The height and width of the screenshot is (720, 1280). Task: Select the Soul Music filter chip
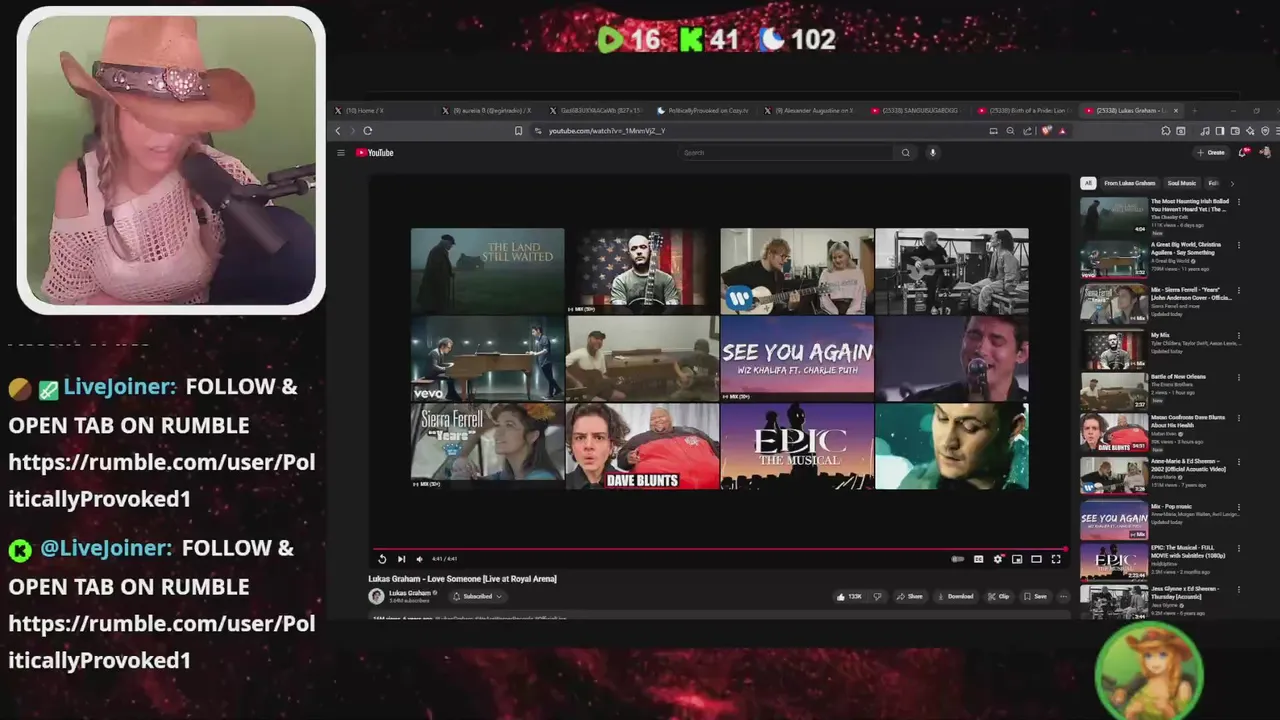pos(1181,183)
